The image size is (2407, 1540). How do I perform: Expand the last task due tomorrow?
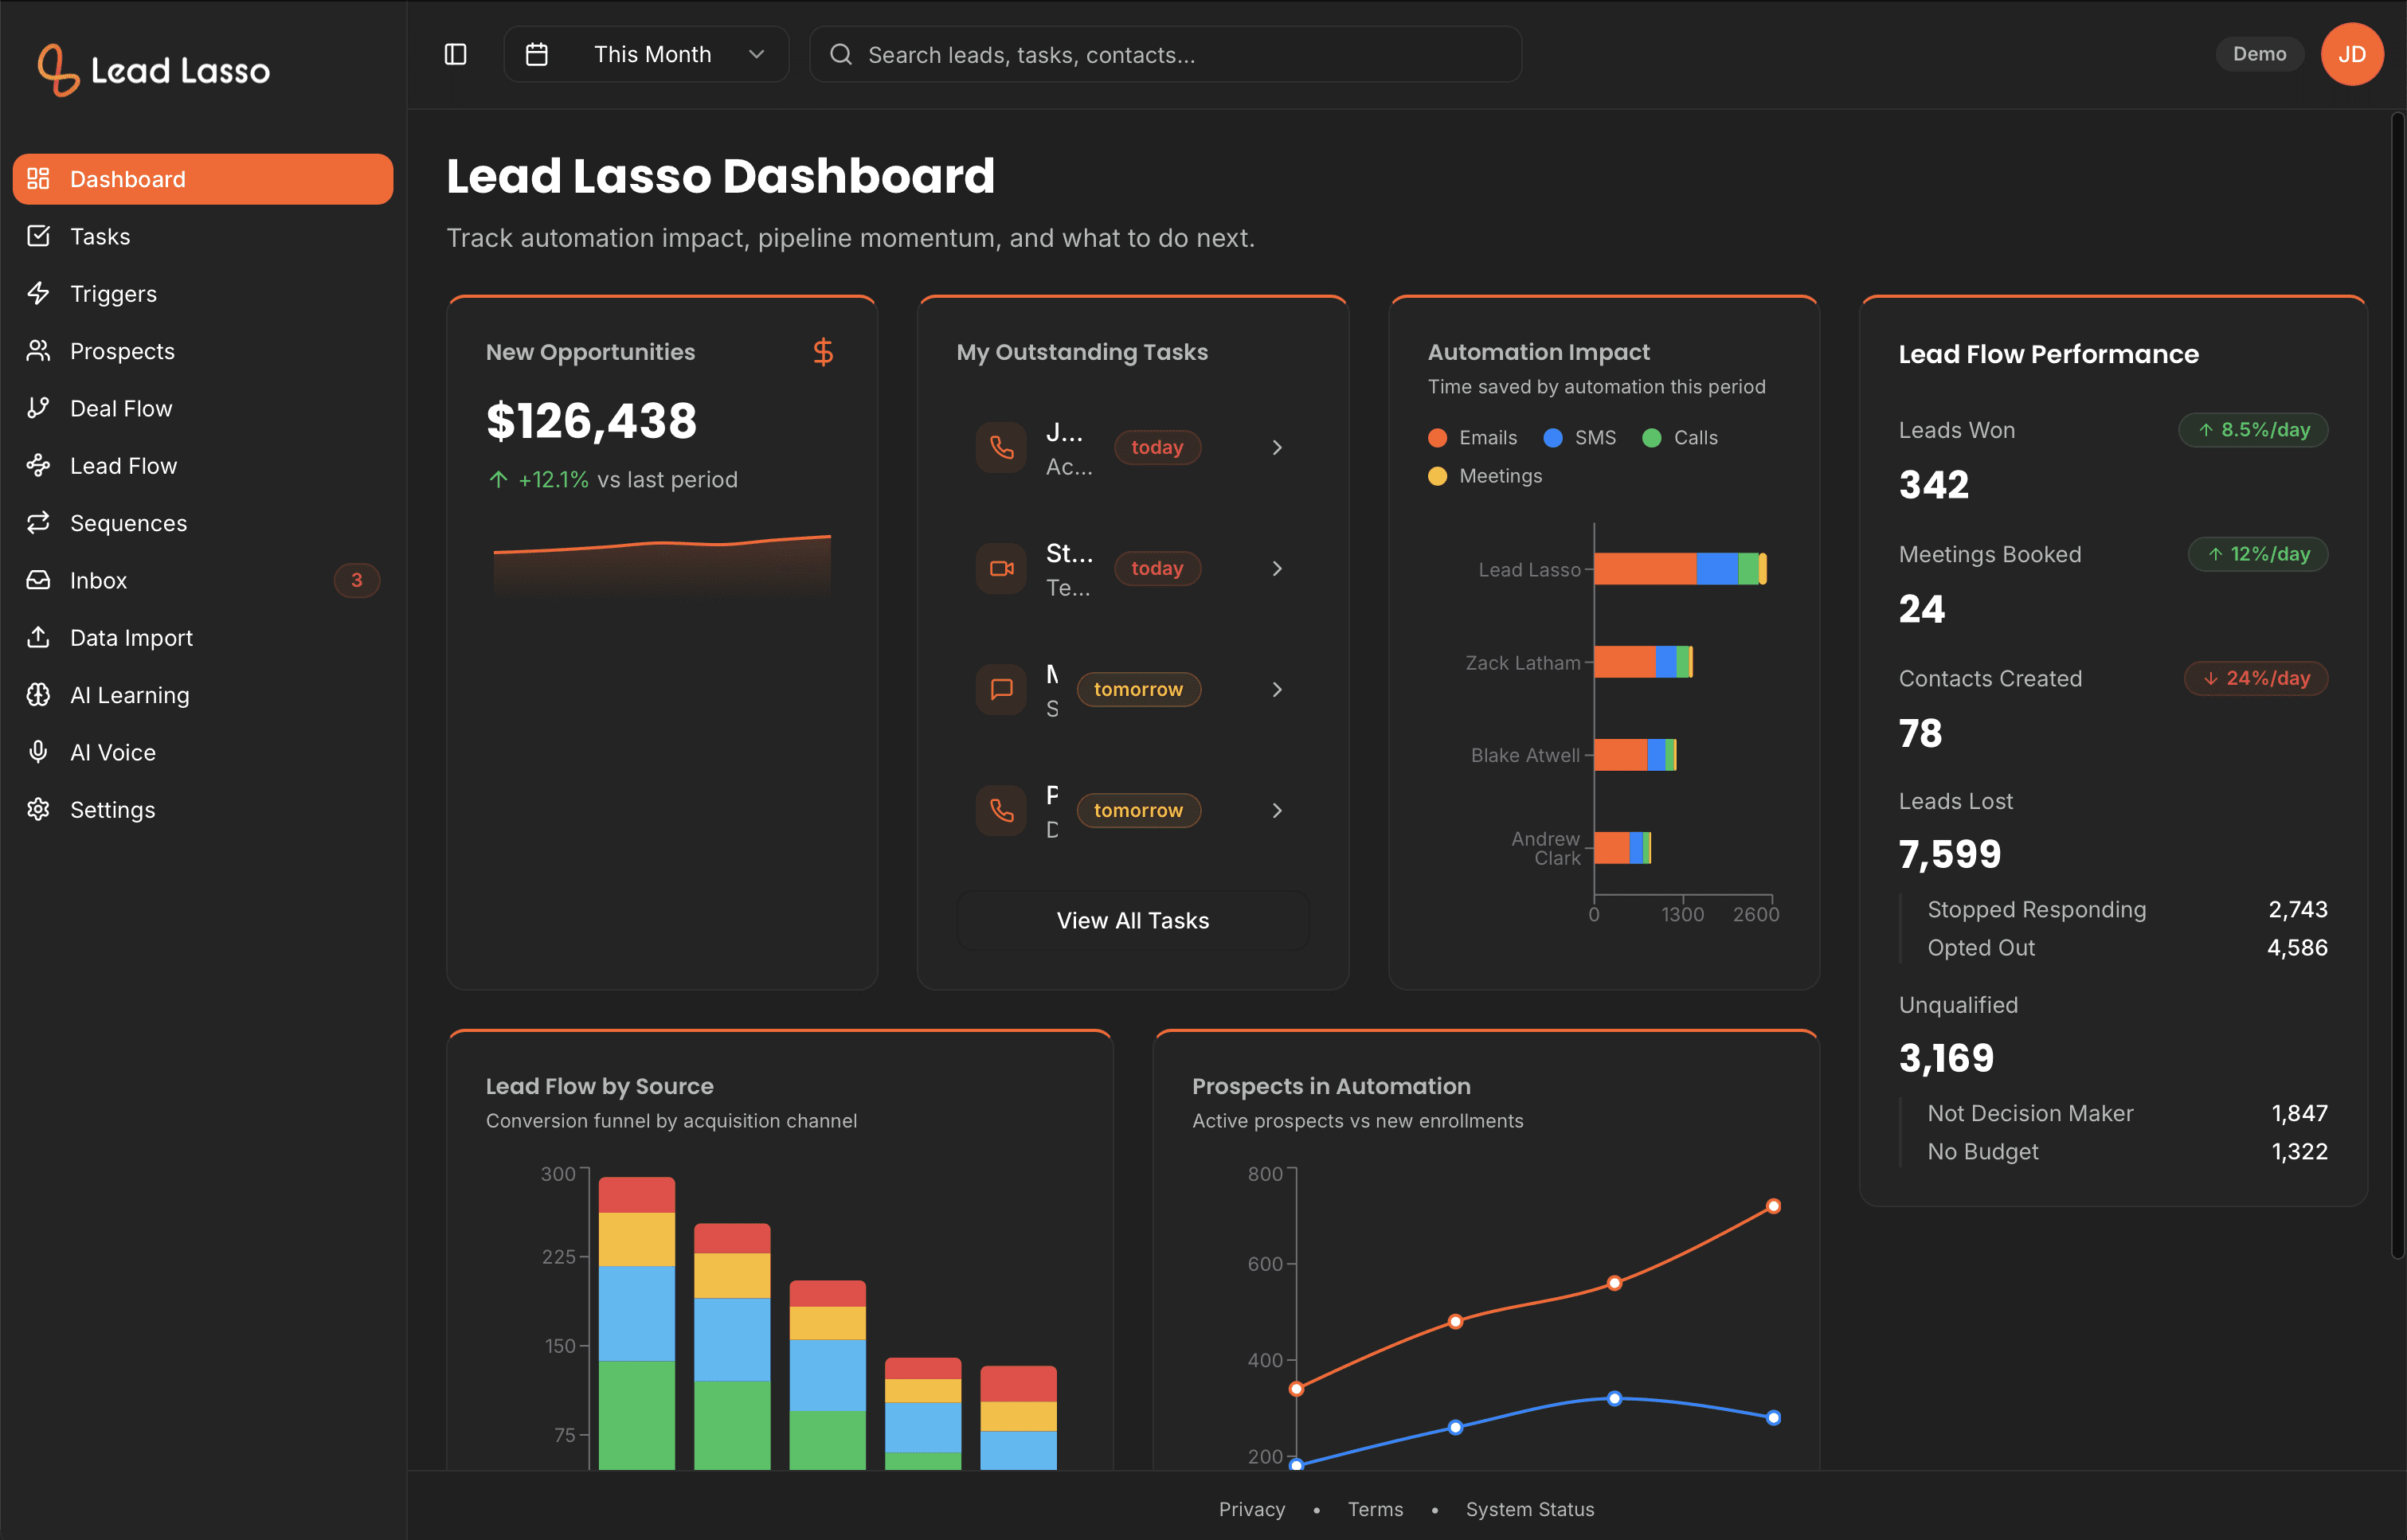pos(1276,810)
